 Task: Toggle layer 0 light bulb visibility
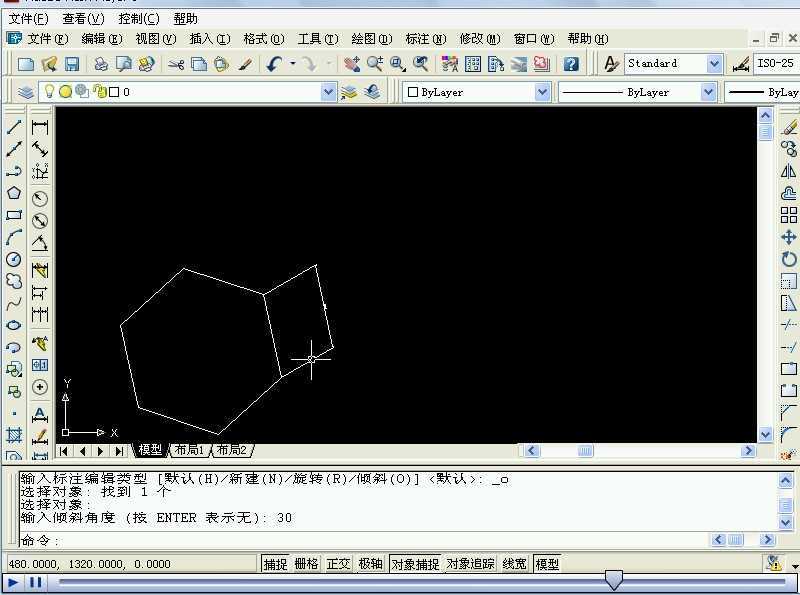[49, 92]
